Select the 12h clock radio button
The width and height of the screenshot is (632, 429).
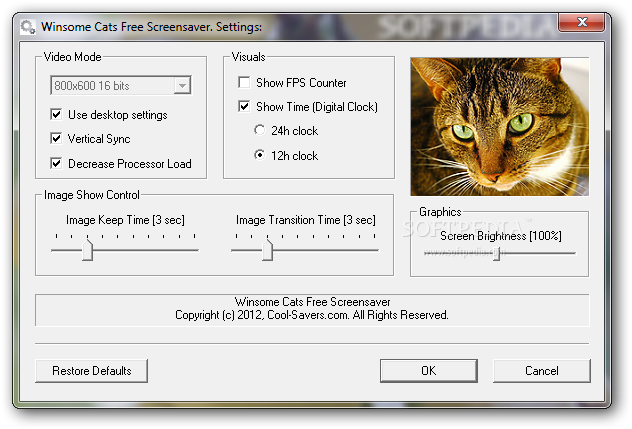click(260, 155)
